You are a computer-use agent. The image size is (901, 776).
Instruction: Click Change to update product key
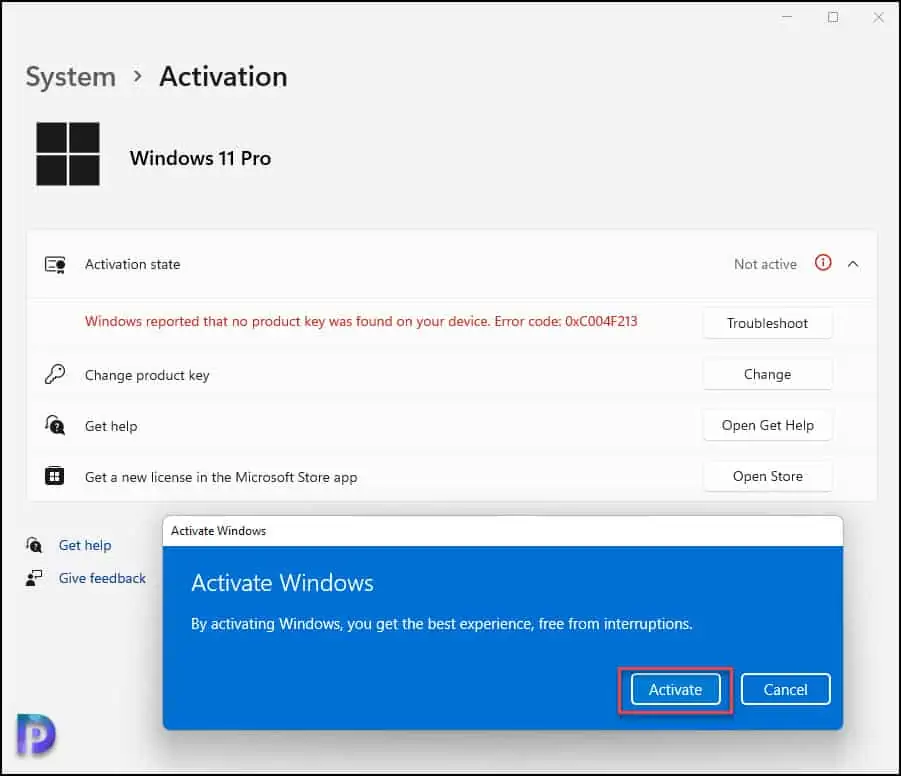coord(767,374)
